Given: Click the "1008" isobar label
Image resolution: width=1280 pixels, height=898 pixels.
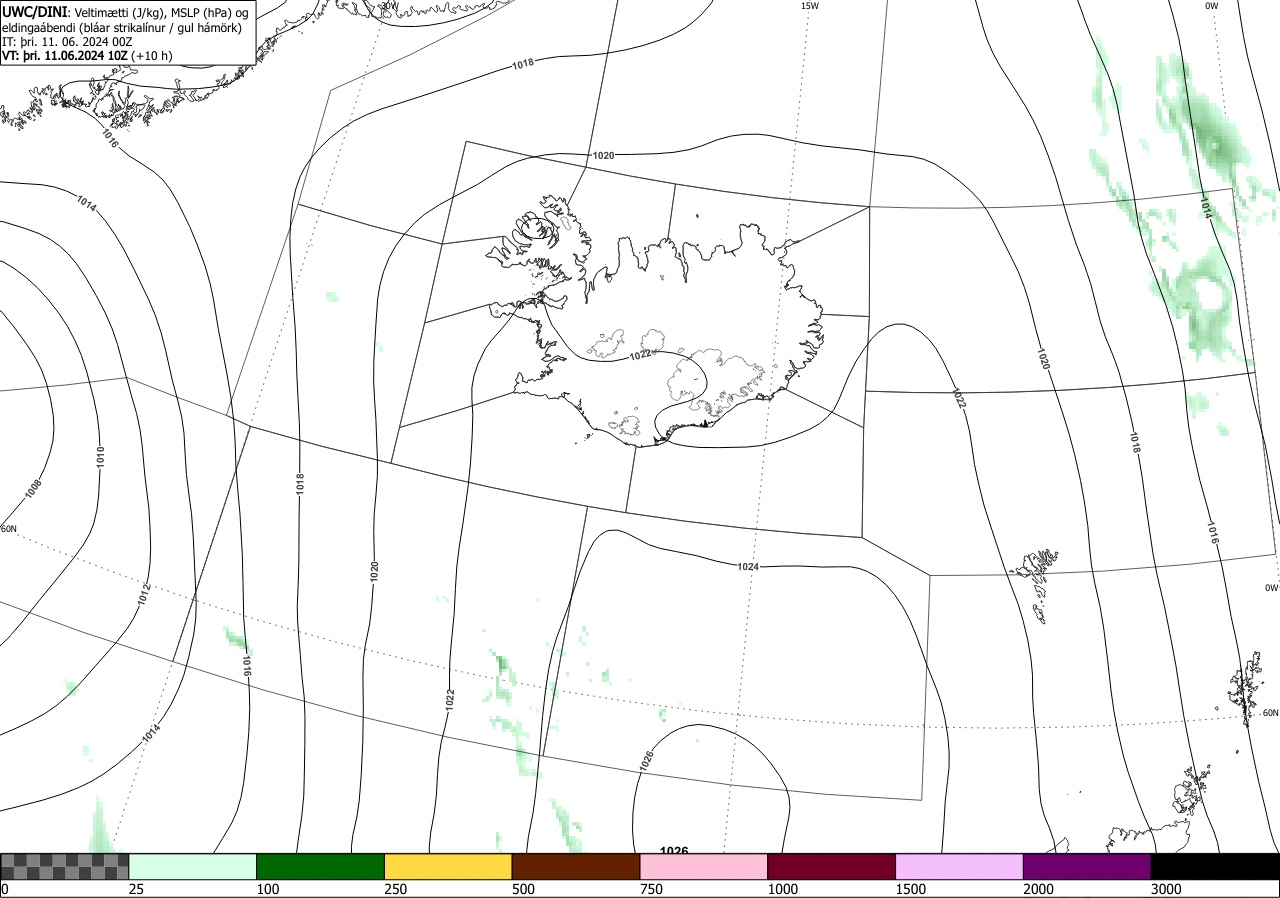Looking at the screenshot, I should (34, 489).
